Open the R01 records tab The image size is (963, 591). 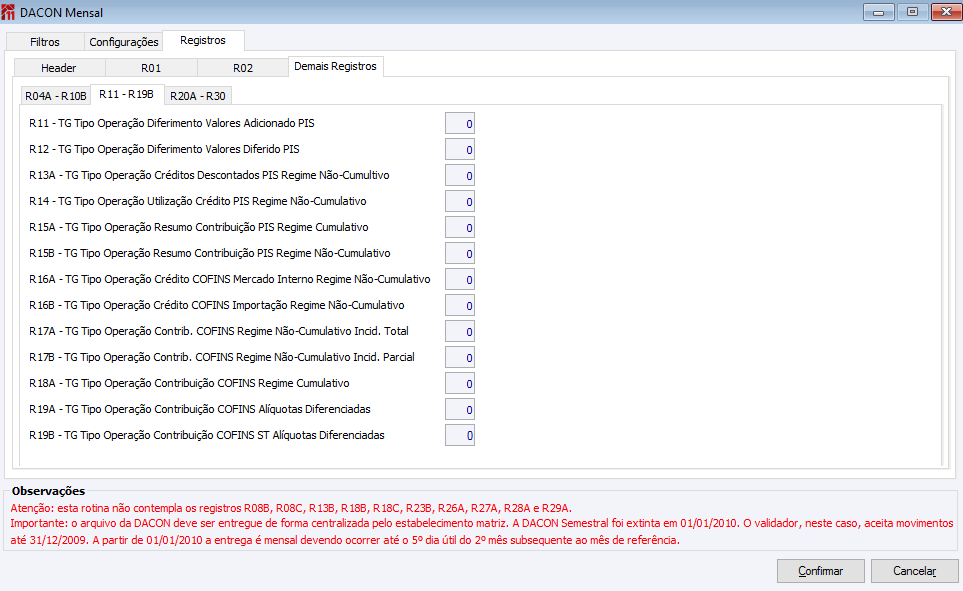tap(151, 68)
